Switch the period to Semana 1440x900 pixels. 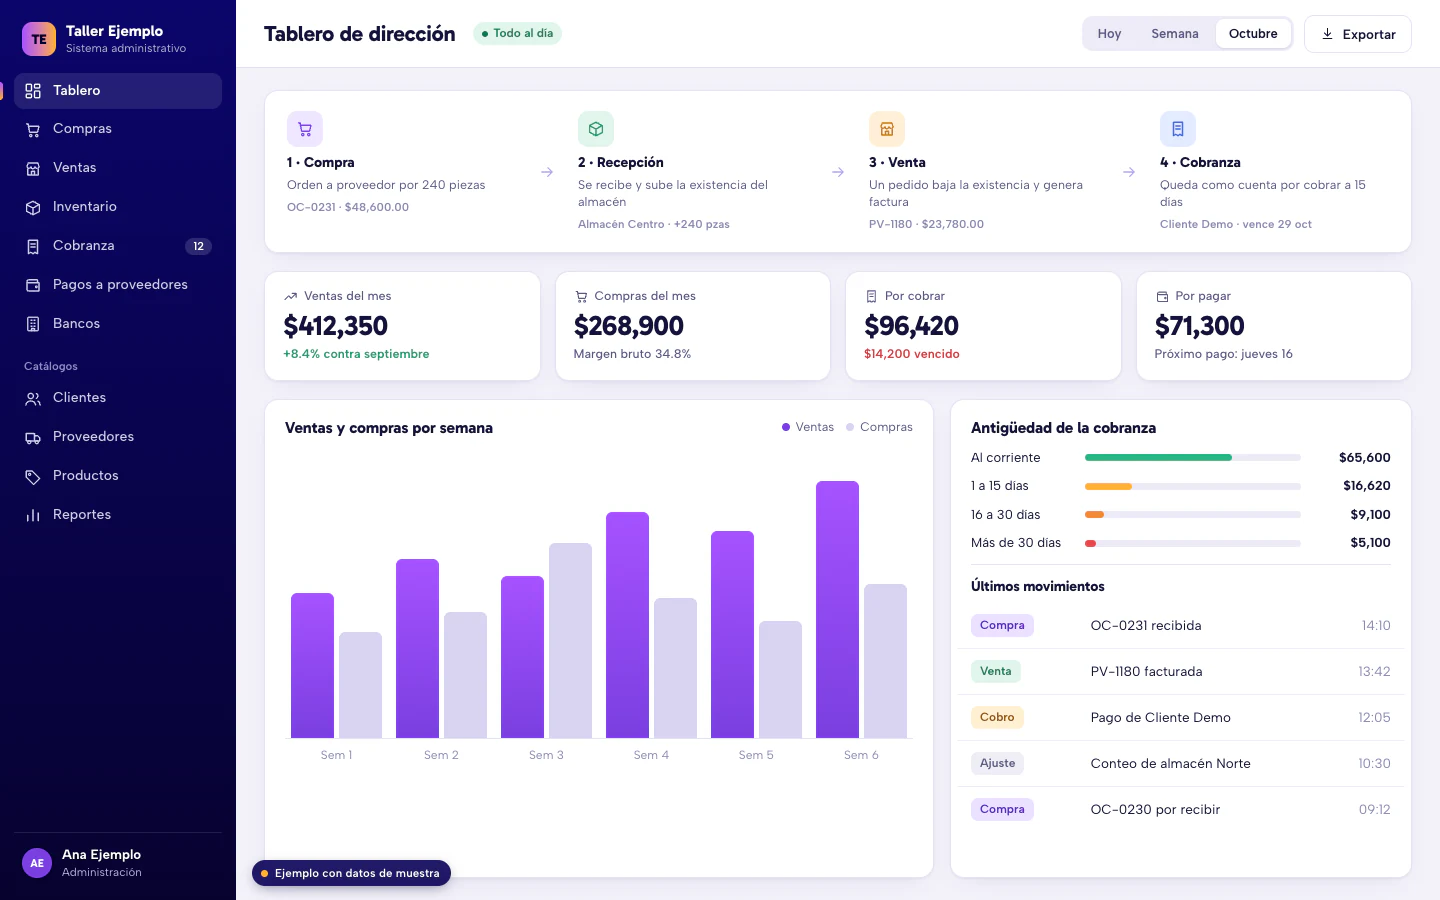click(1175, 34)
